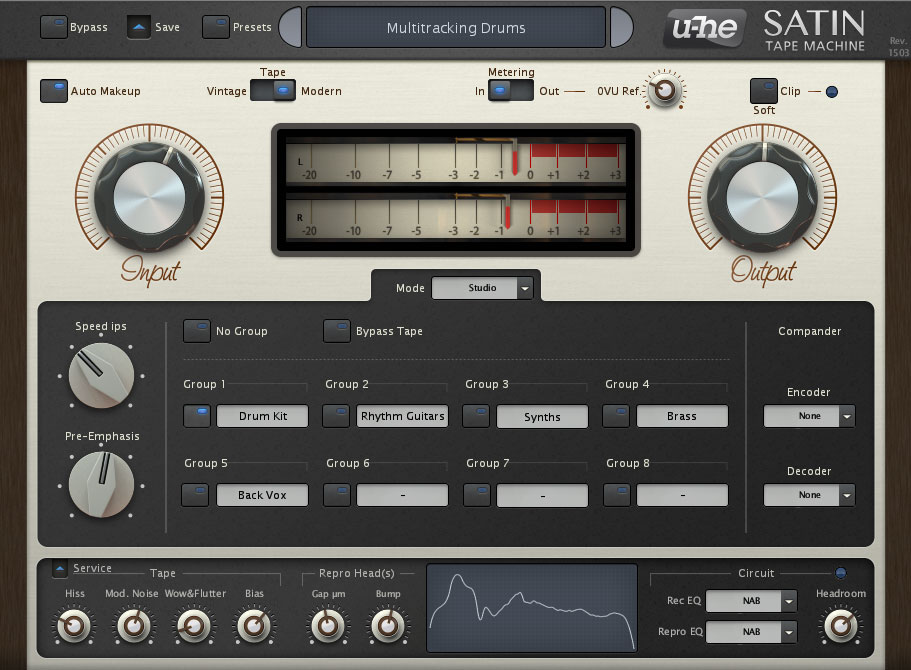Open the Presets browser
The width and height of the screenshot is (911, 670).
[216, 27]
